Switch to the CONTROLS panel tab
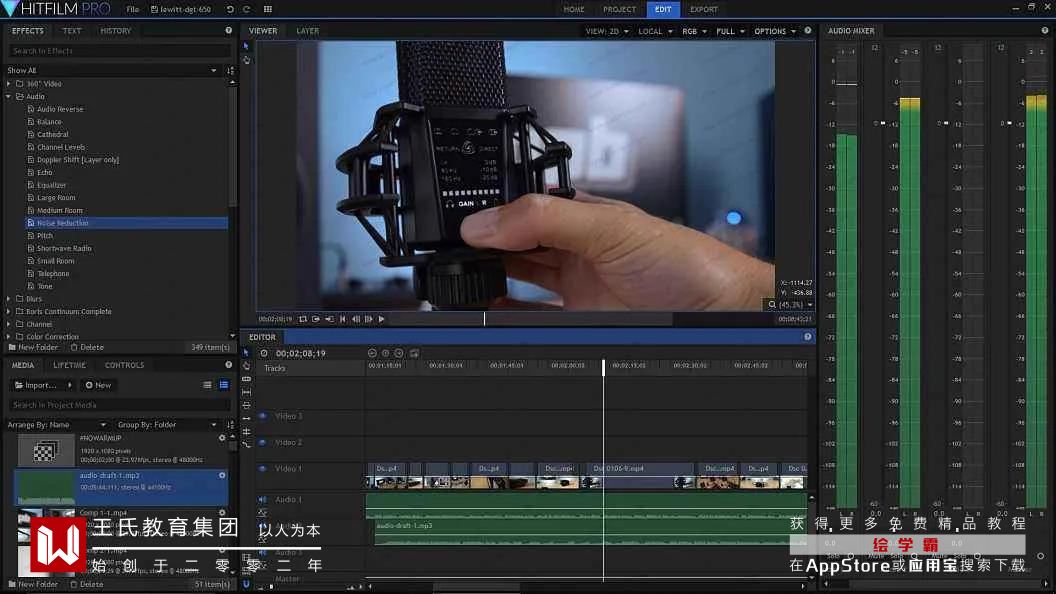The height and width of the screenshot is (594, 1056). (x=125, y=365)
